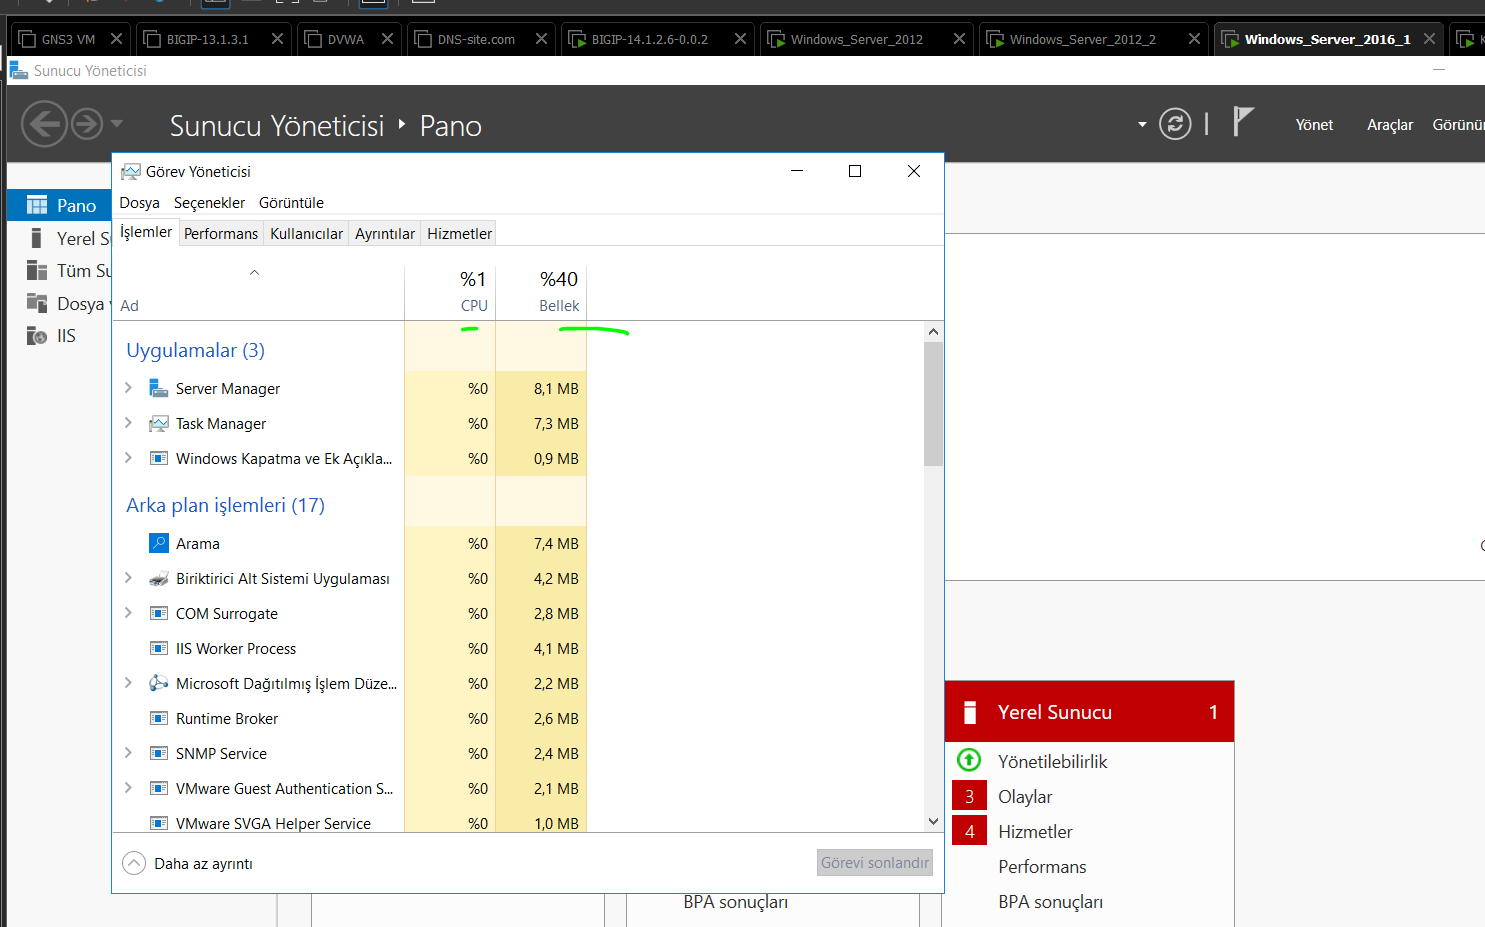1485x927 pixels.
Task: Open BPA sonuçları in Yerel Sunucu tile
Action: pos(1050,902)
